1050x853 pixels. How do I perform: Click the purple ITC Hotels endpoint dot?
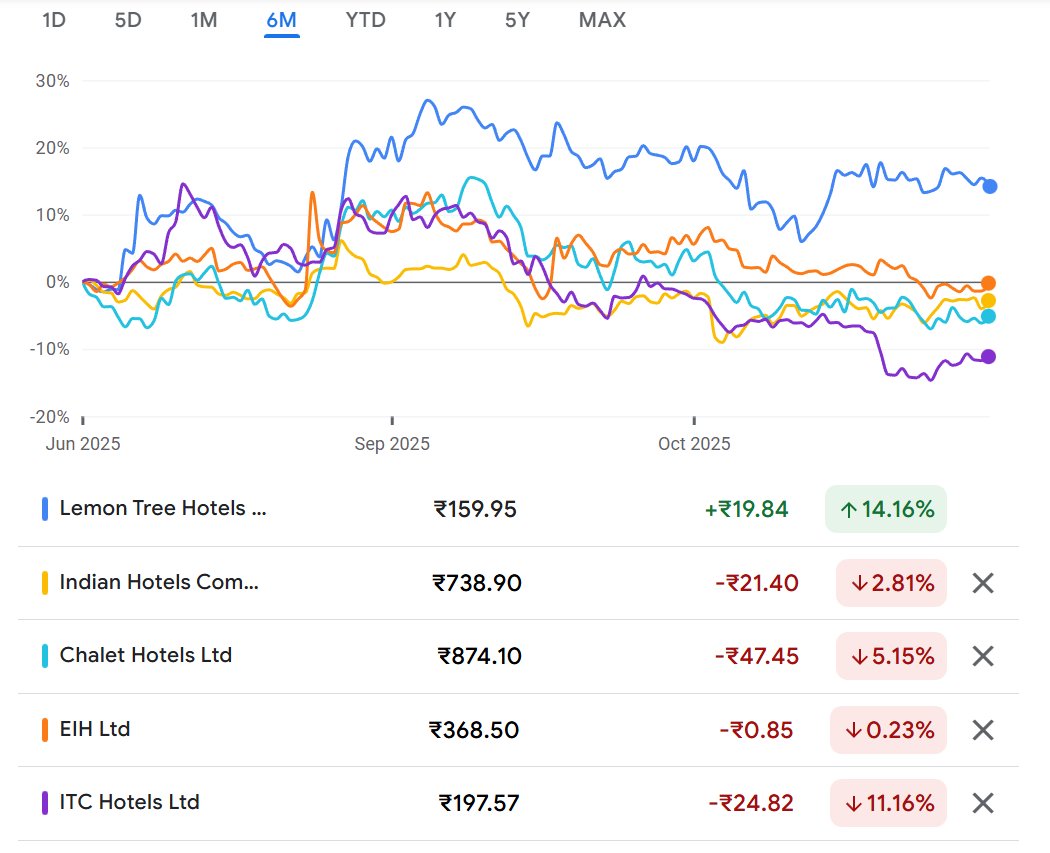989,354
